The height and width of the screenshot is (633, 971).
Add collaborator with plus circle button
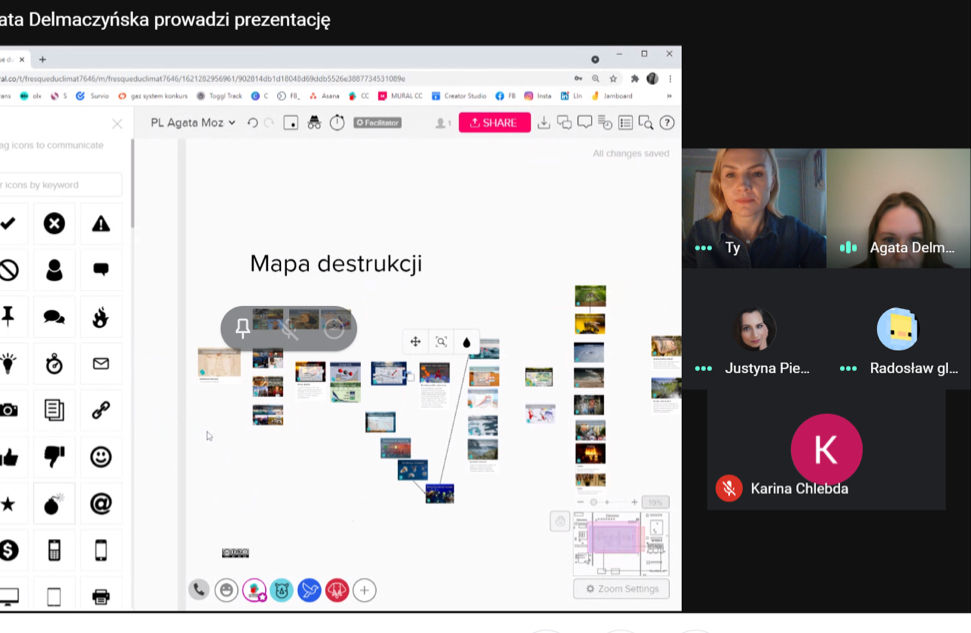coord(364,590)
